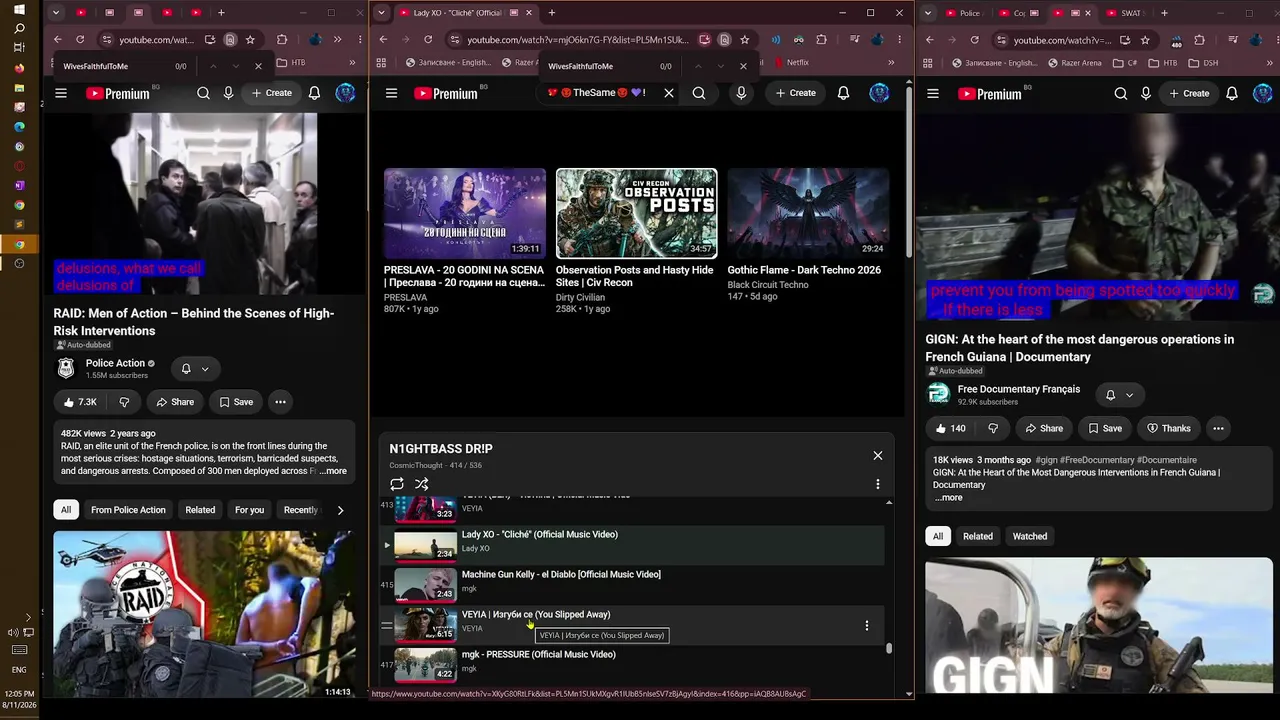Play Machine Gun Kelly el Diablo from playlist
The height and width of the screenshot is (720, 1280).
(x=561, y=575)
